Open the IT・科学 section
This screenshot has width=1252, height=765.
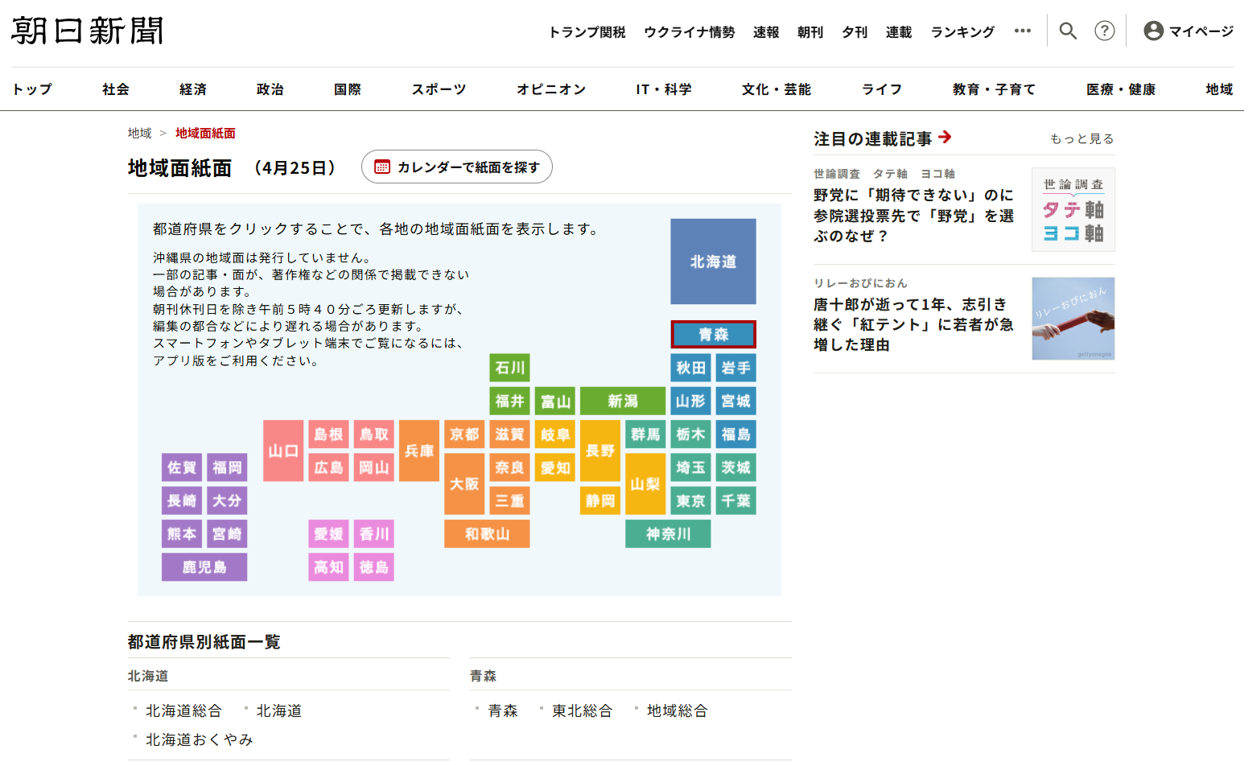[x=668, y=90]
